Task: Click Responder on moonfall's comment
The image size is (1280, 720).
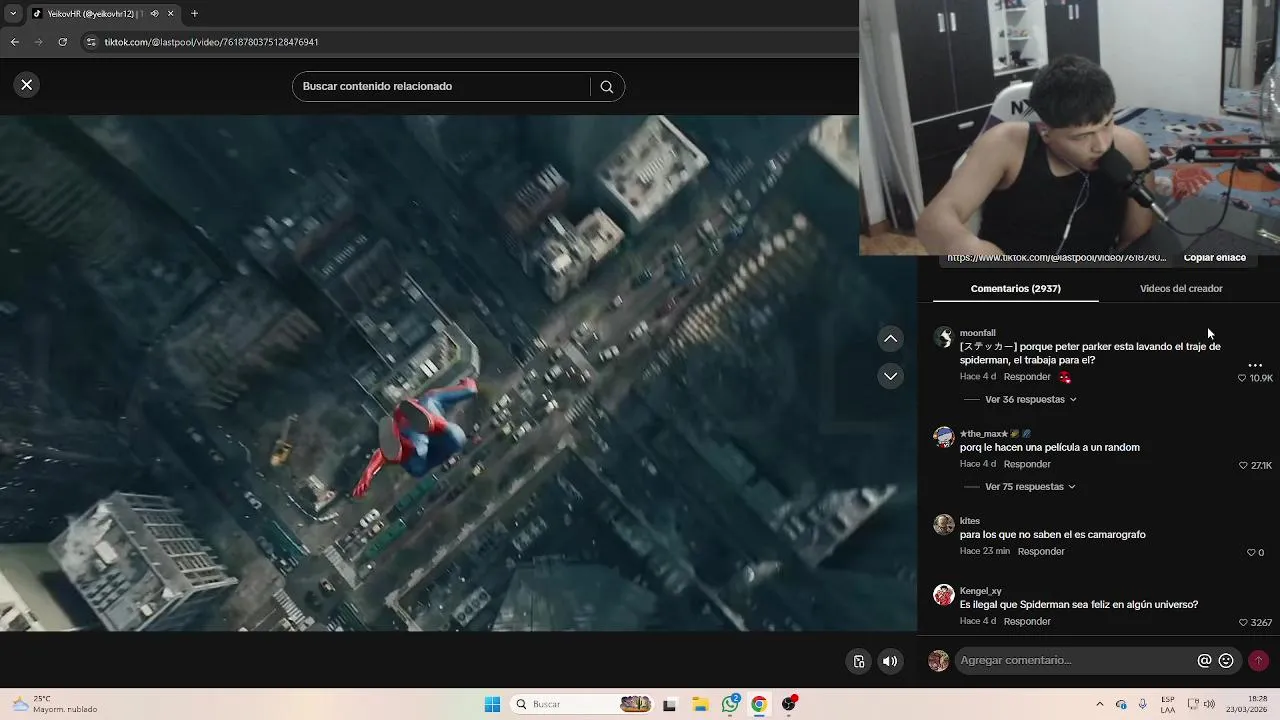Action: (1027, 377)
